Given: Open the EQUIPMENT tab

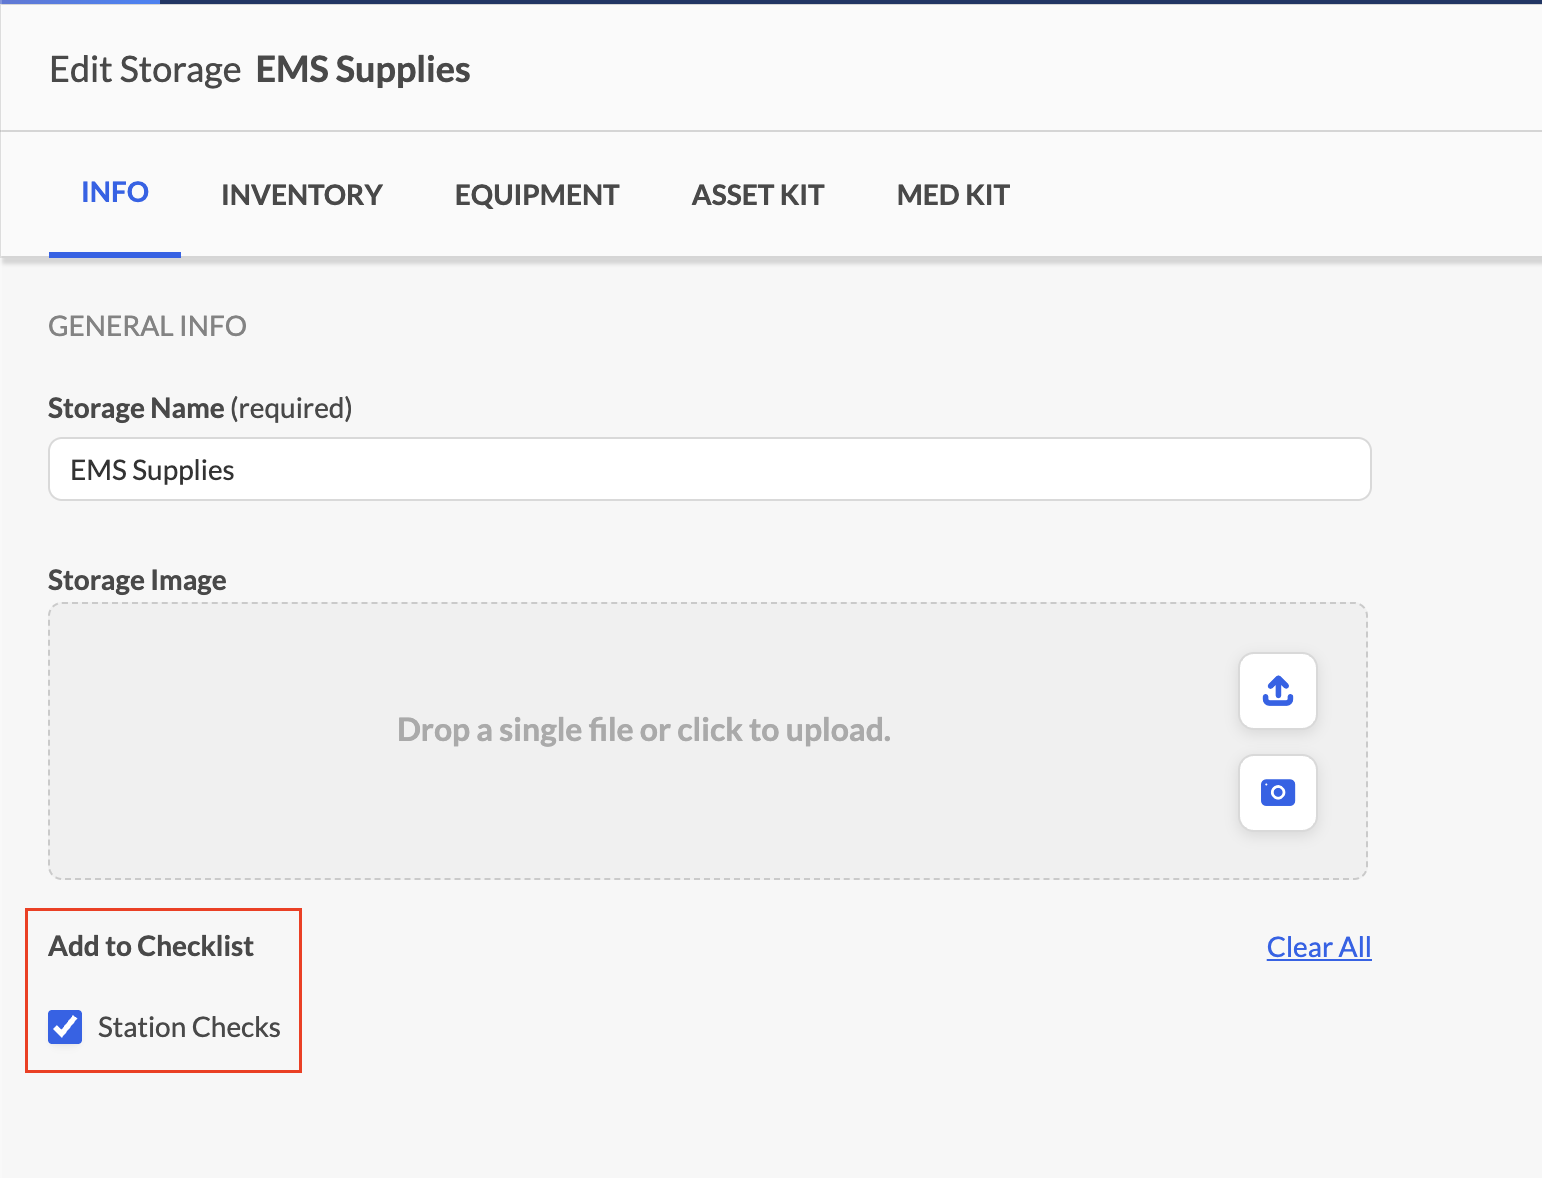Looking at the screenshot, I should [537, 195].
